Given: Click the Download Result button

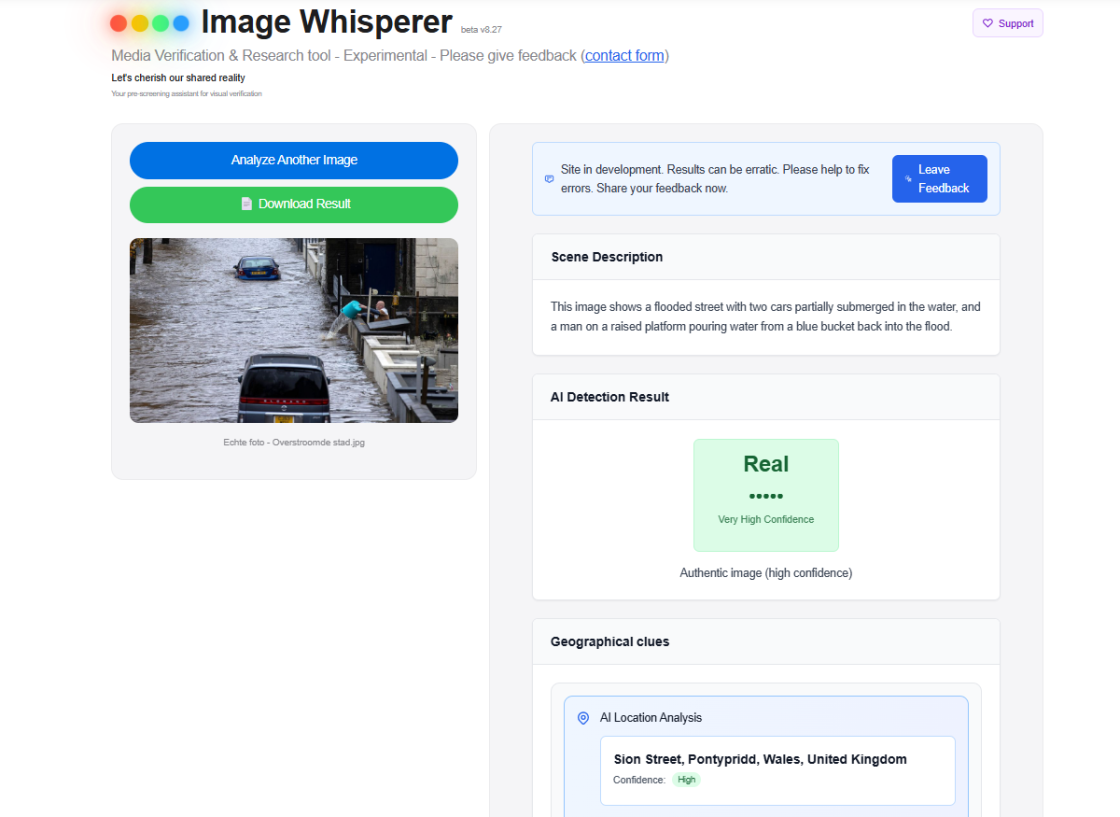Looking at the screenshot, I should (x=293, y=204).
